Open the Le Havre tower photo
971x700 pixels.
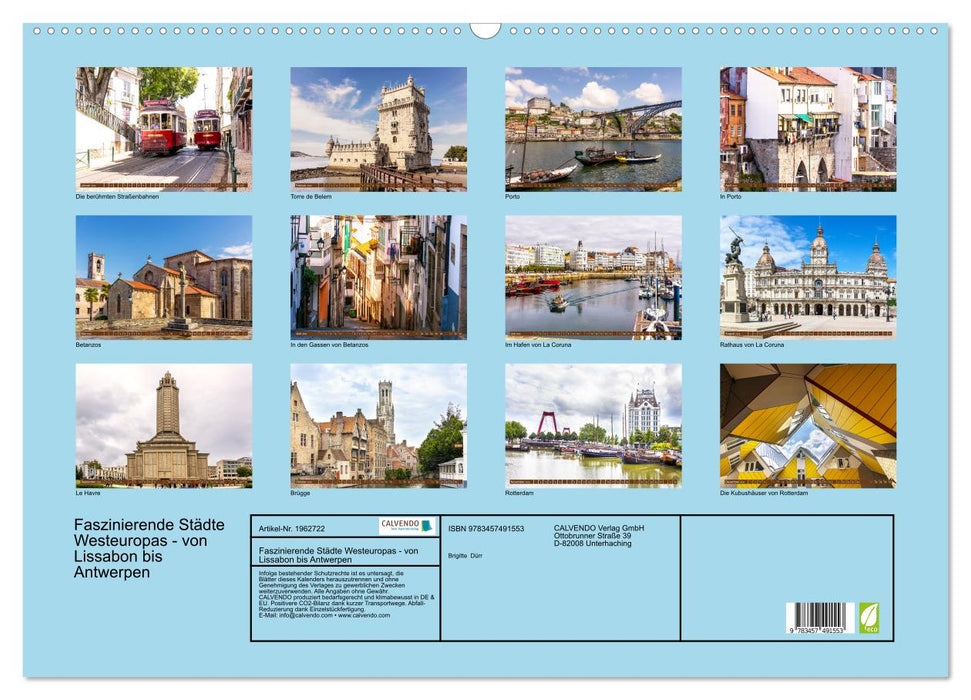click(164, 425)
